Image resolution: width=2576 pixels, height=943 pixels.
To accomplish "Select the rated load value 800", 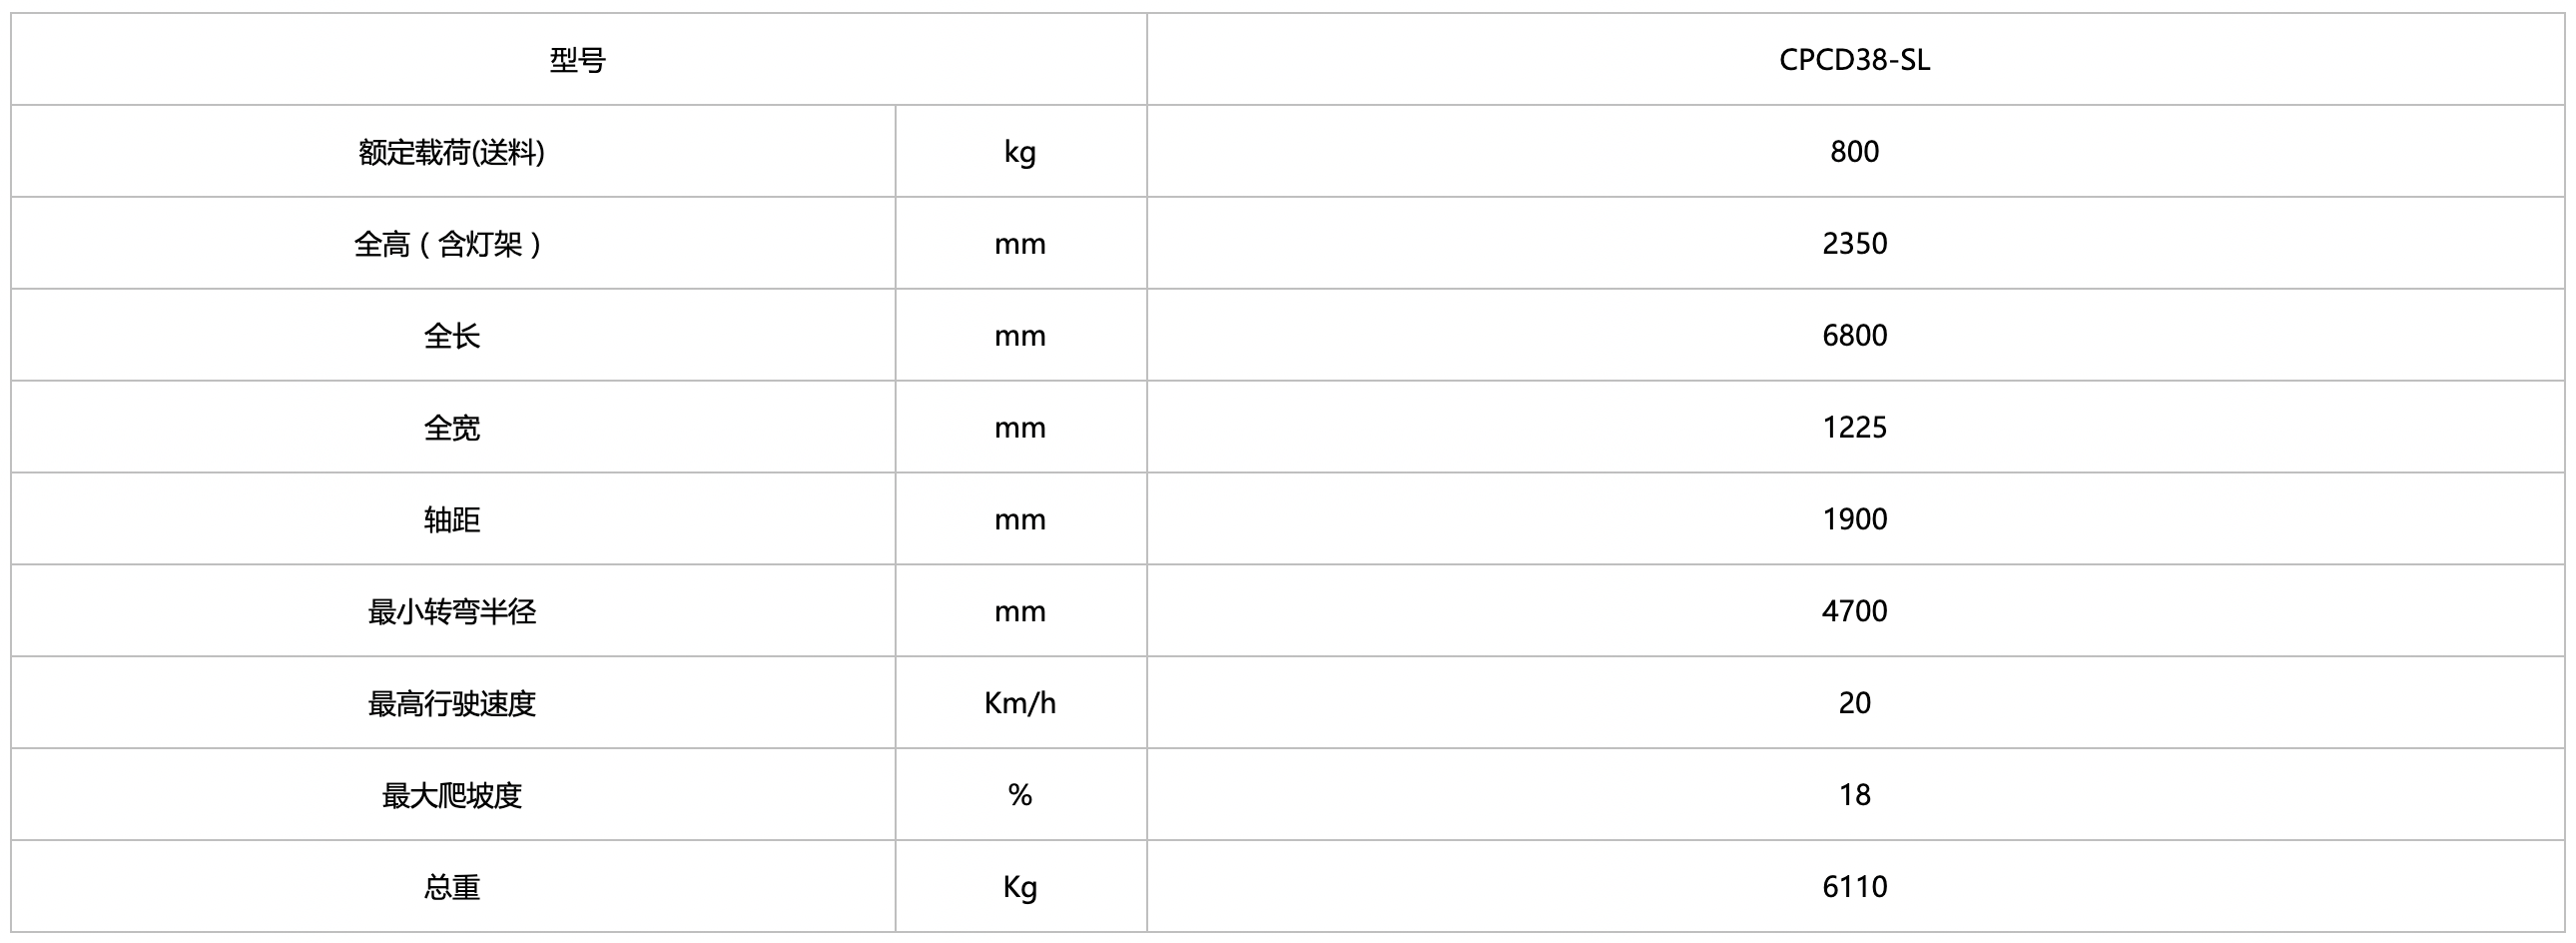I will pyautogui.click(x=1854, y=152).
